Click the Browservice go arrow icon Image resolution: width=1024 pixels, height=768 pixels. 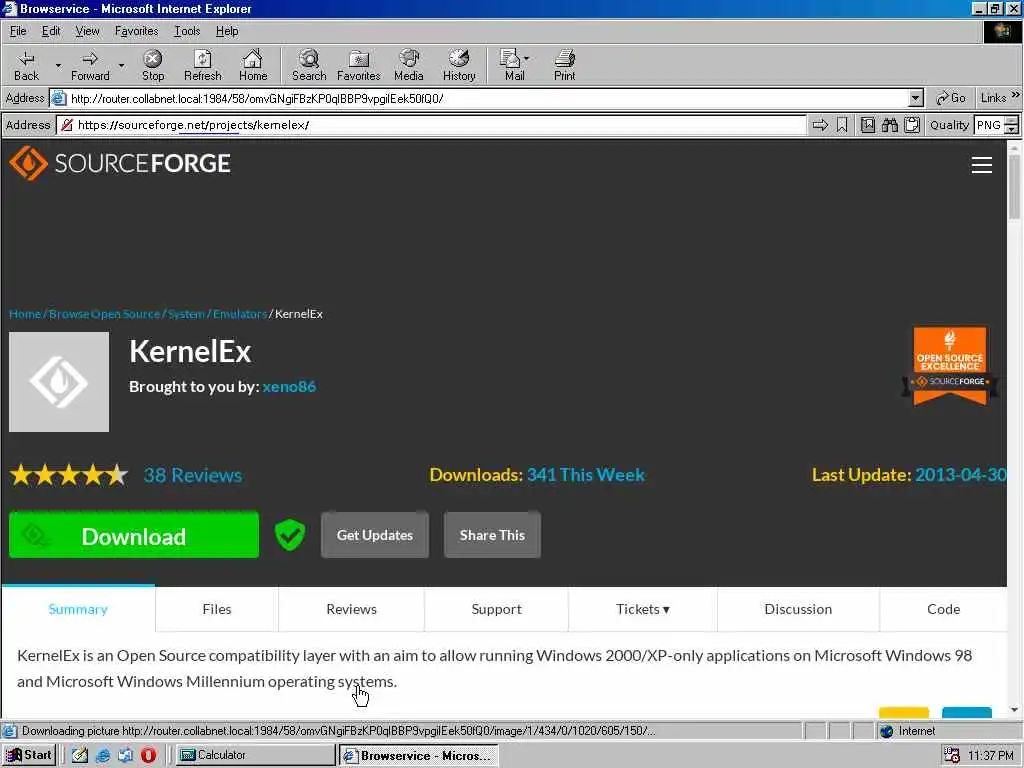click(820, 125)
